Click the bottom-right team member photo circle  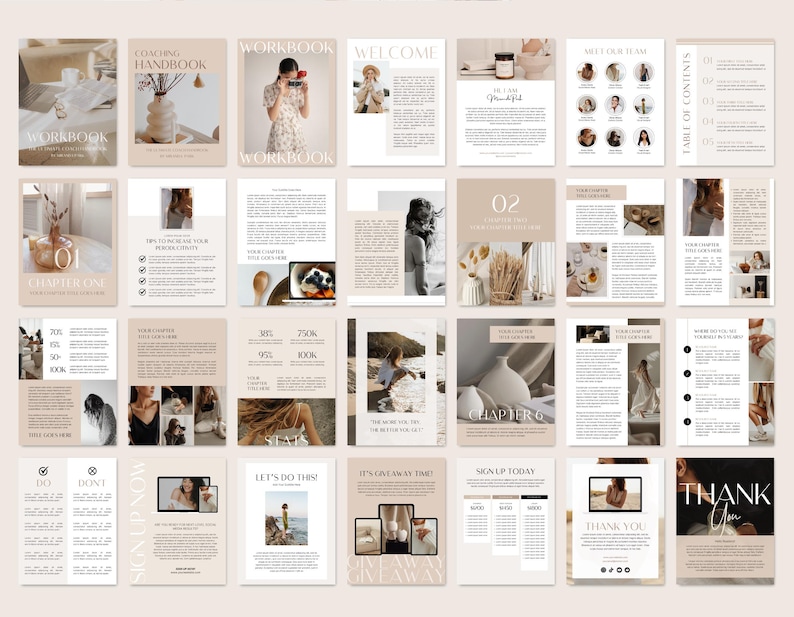644,137
